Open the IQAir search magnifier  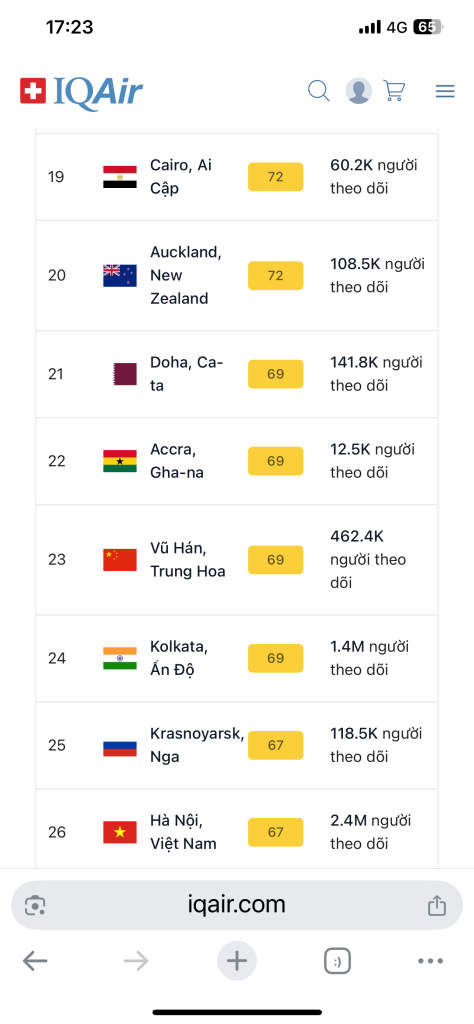pos(319,91)
